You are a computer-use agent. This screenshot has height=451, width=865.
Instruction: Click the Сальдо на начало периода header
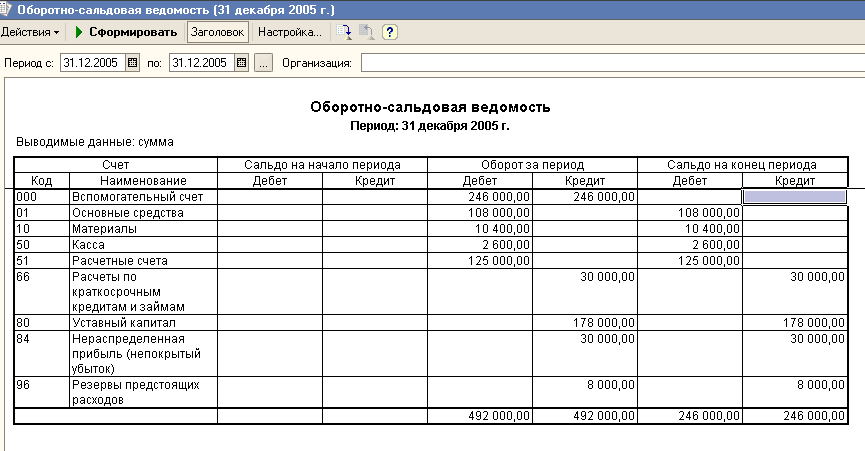[322, 165]
